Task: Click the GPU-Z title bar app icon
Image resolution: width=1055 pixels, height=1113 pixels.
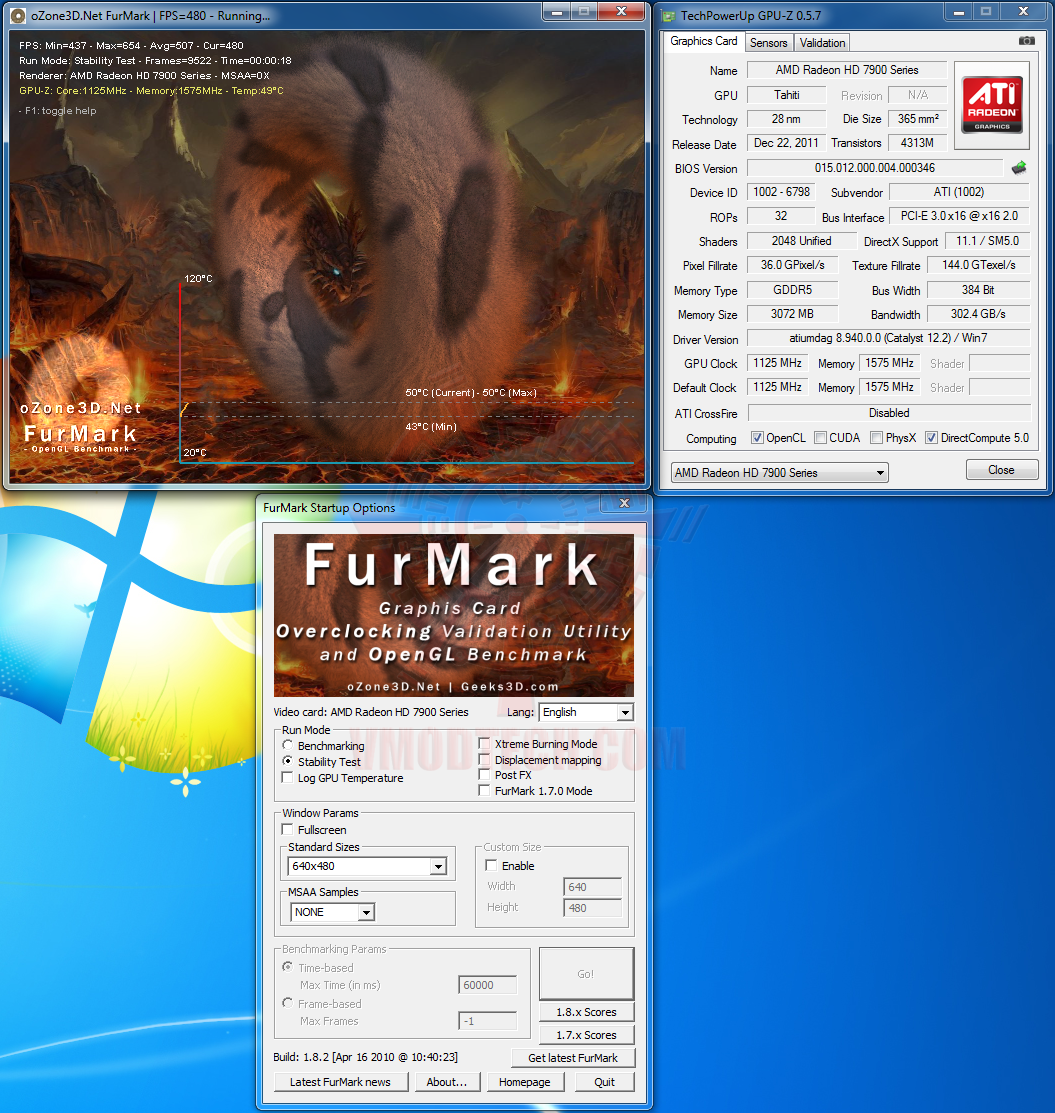Action: (x=668, y=16)
